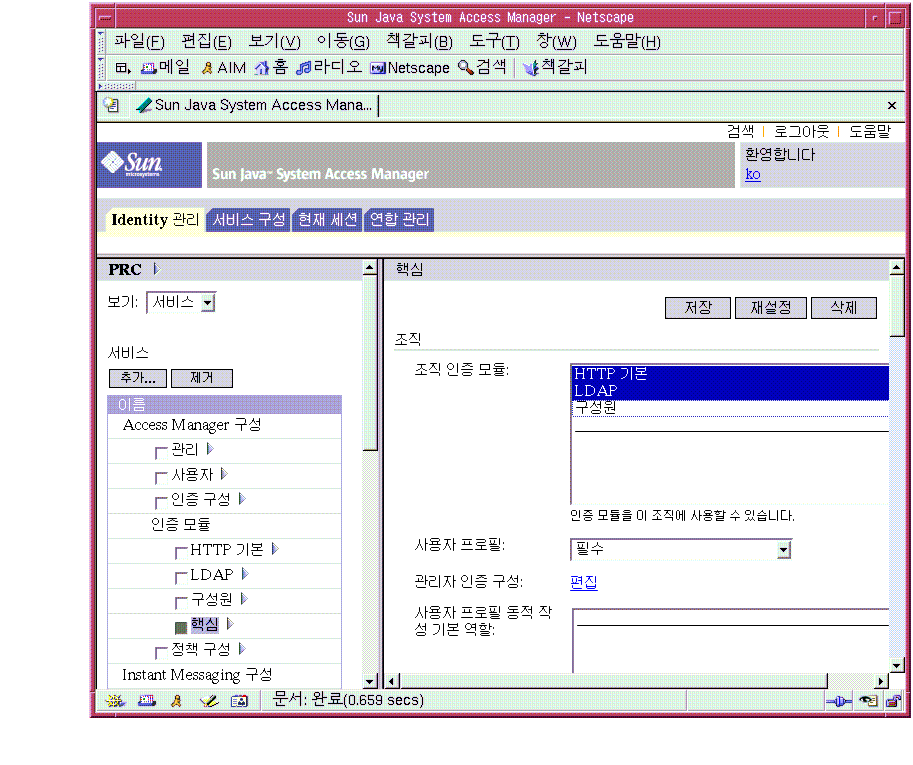
Task: Click the eye icon in the status bar
Action: point(868,701)
